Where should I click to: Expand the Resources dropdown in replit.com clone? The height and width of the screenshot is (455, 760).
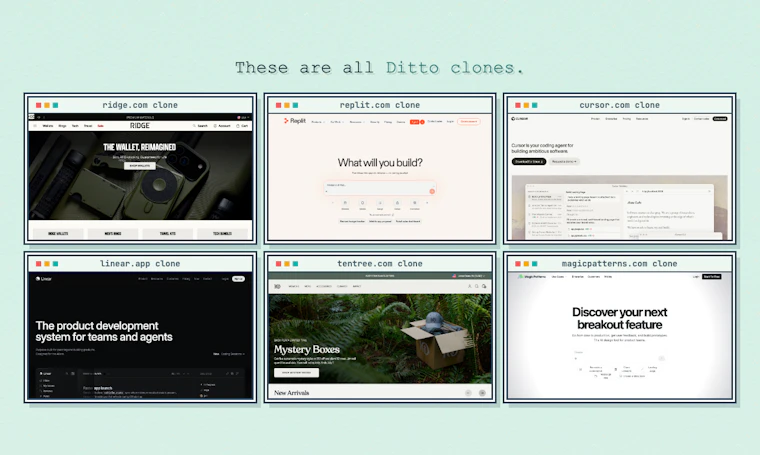[x=357, y=122]
